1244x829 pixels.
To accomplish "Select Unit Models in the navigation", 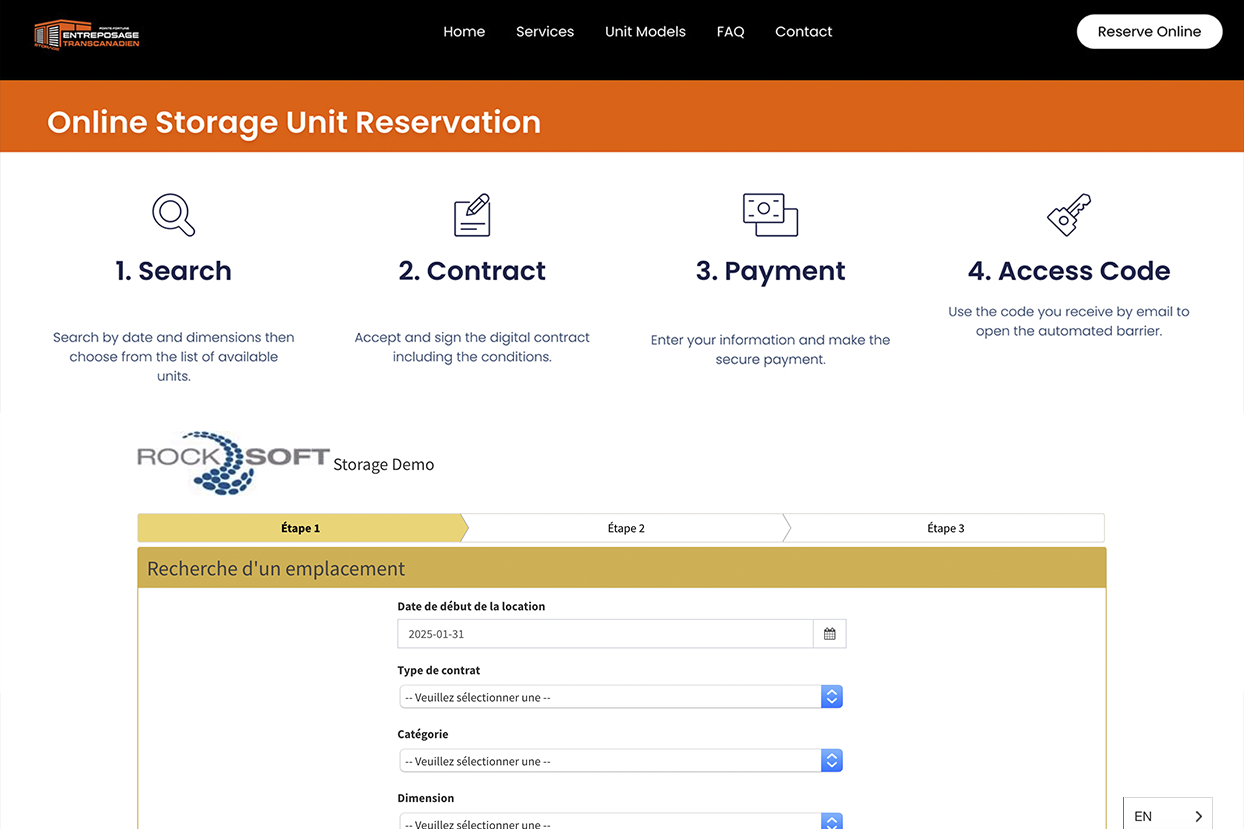I will coord(645,31).
